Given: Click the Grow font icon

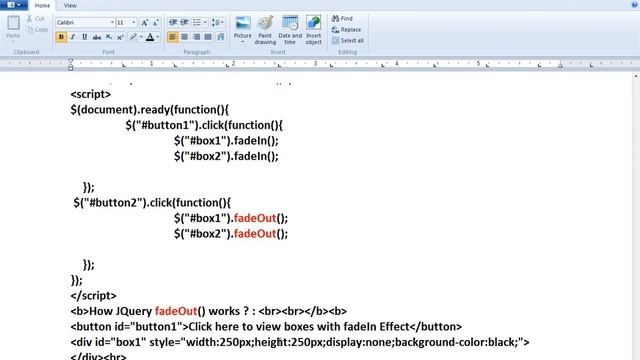Looking at the screenshot, I should [144, 23].
